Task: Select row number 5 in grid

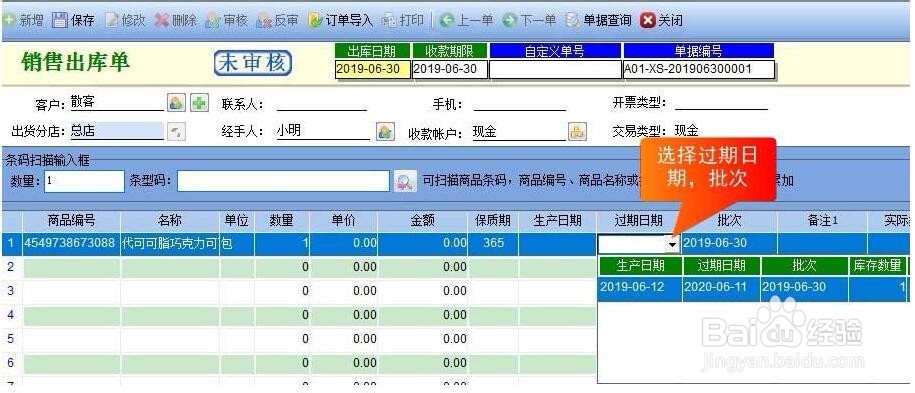Action: 11,339
